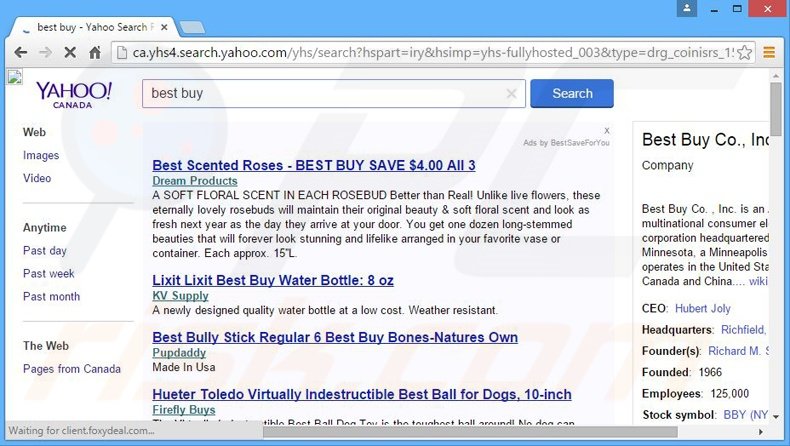This screenshot has height=446, width=790.
Task: Open the Dream Products advertiser link
Action: coord(194,180)
